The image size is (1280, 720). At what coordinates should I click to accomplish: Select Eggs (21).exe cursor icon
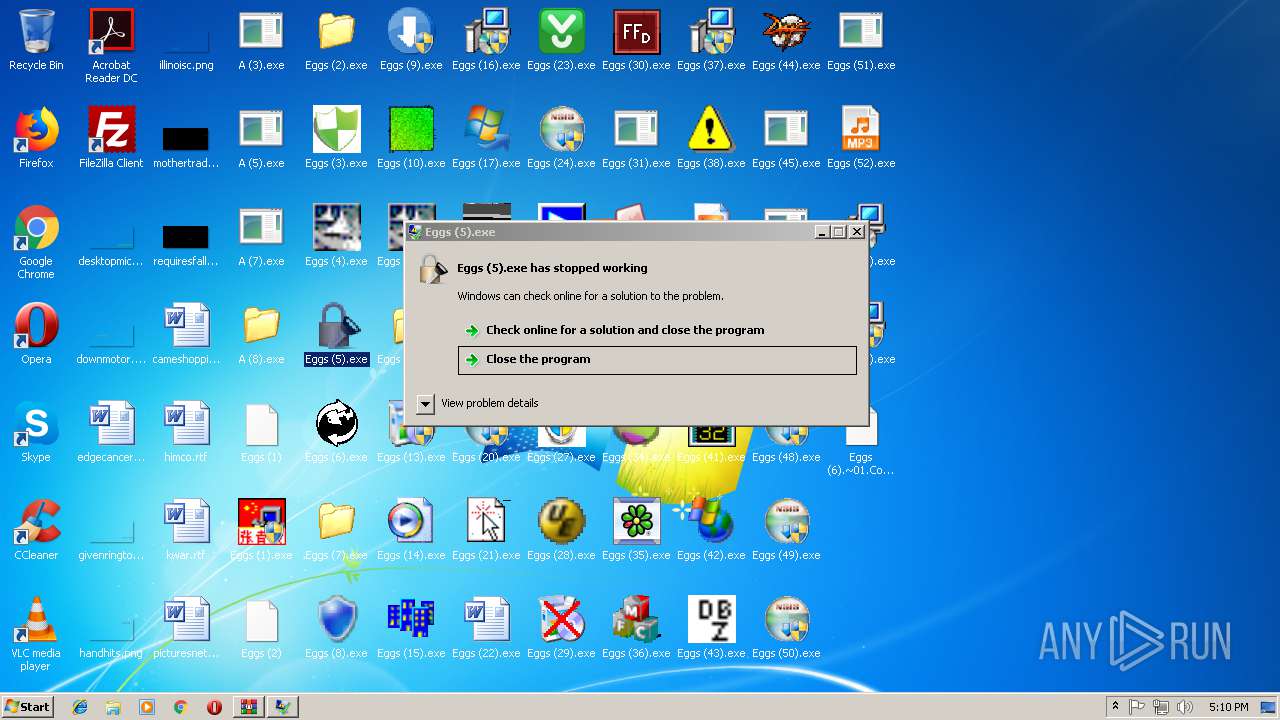pos(486,522)
